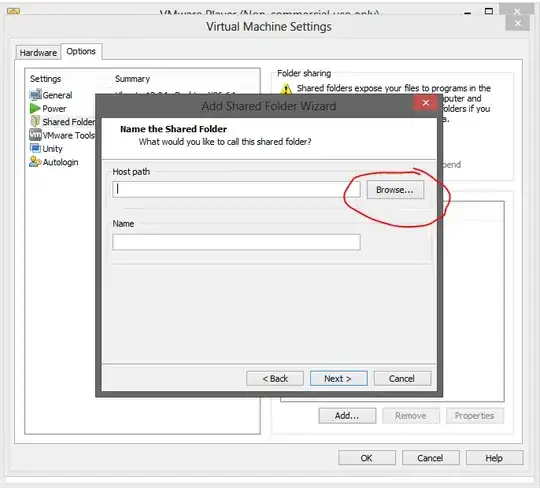This screenshot has width=540, height=488.
Task: Click the Browse... button for host path
Action: (395, 190)
